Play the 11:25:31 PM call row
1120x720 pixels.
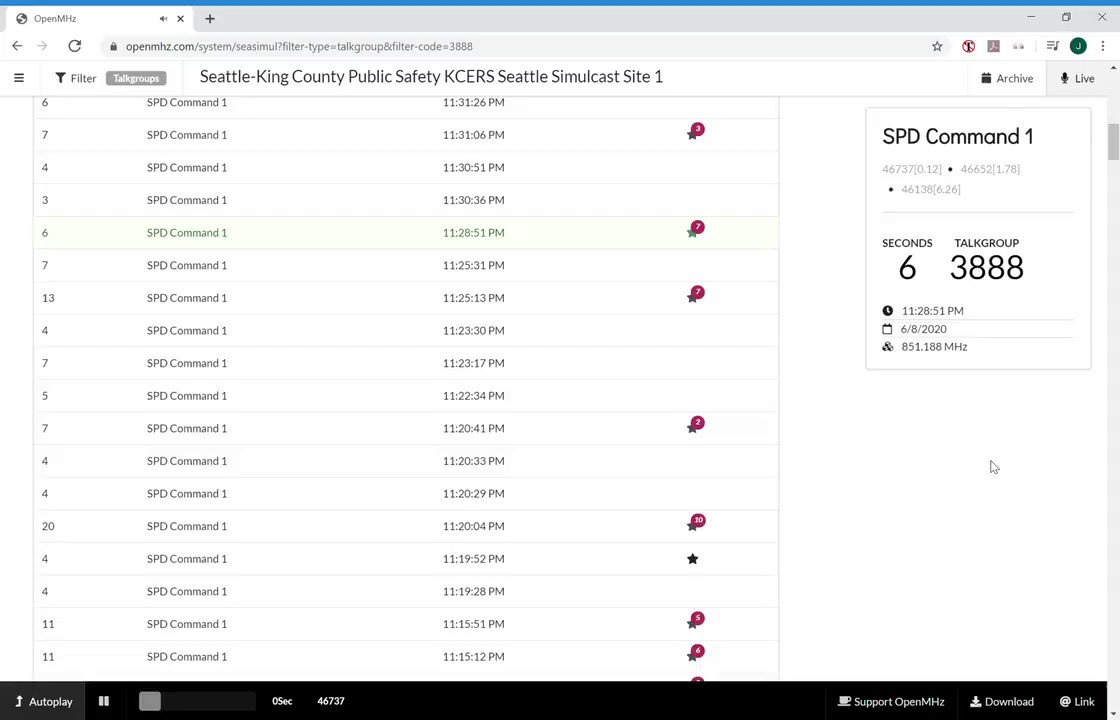tap(406, 265)
